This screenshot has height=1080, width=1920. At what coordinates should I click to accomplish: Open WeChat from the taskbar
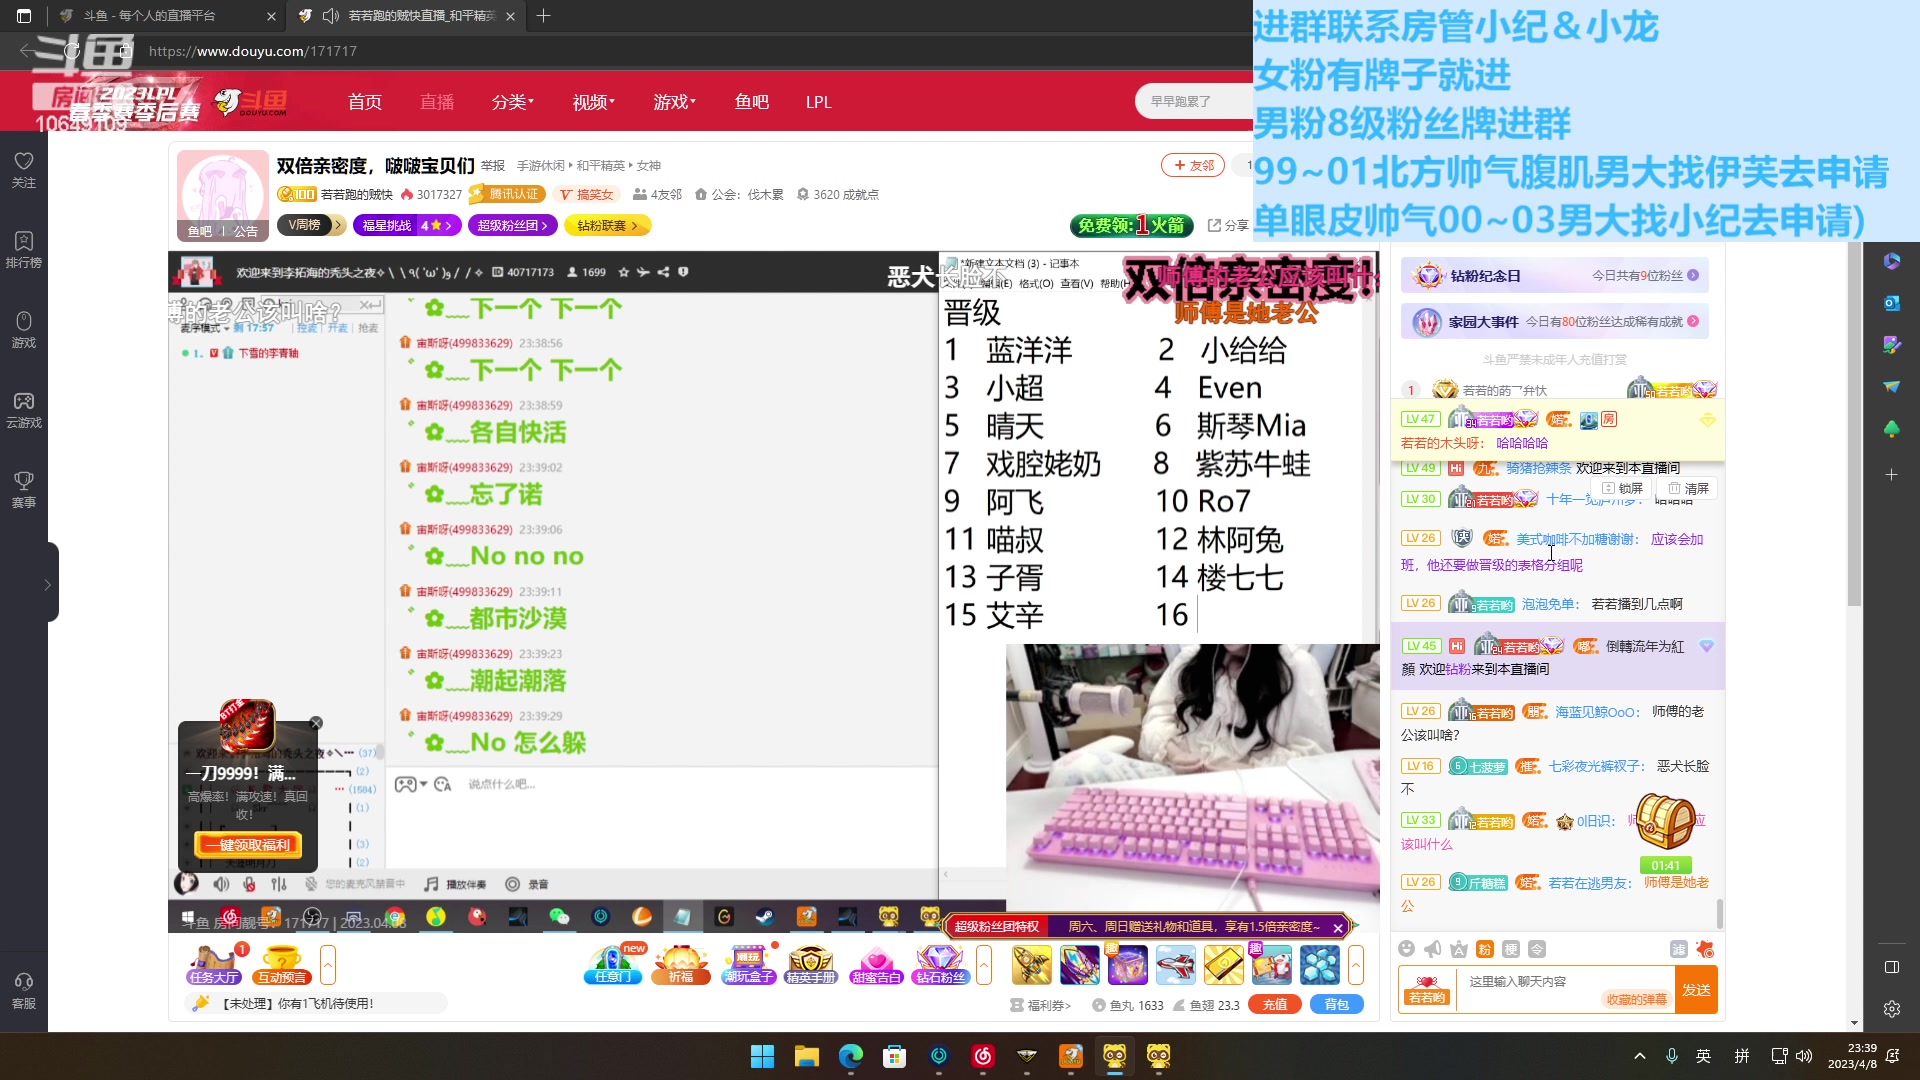tap(938, 1057)
